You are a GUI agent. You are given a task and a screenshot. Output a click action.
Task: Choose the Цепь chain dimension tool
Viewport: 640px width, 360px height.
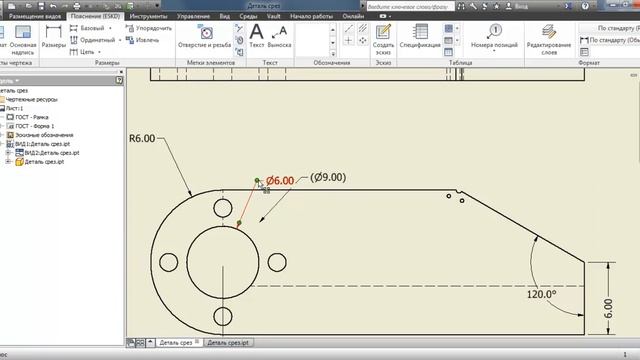click(82, 52)
